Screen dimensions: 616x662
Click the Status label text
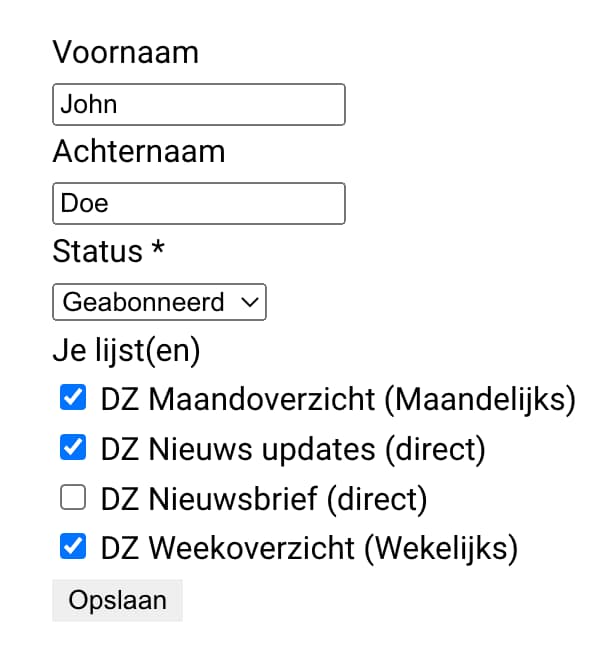[x=97, y=250]
